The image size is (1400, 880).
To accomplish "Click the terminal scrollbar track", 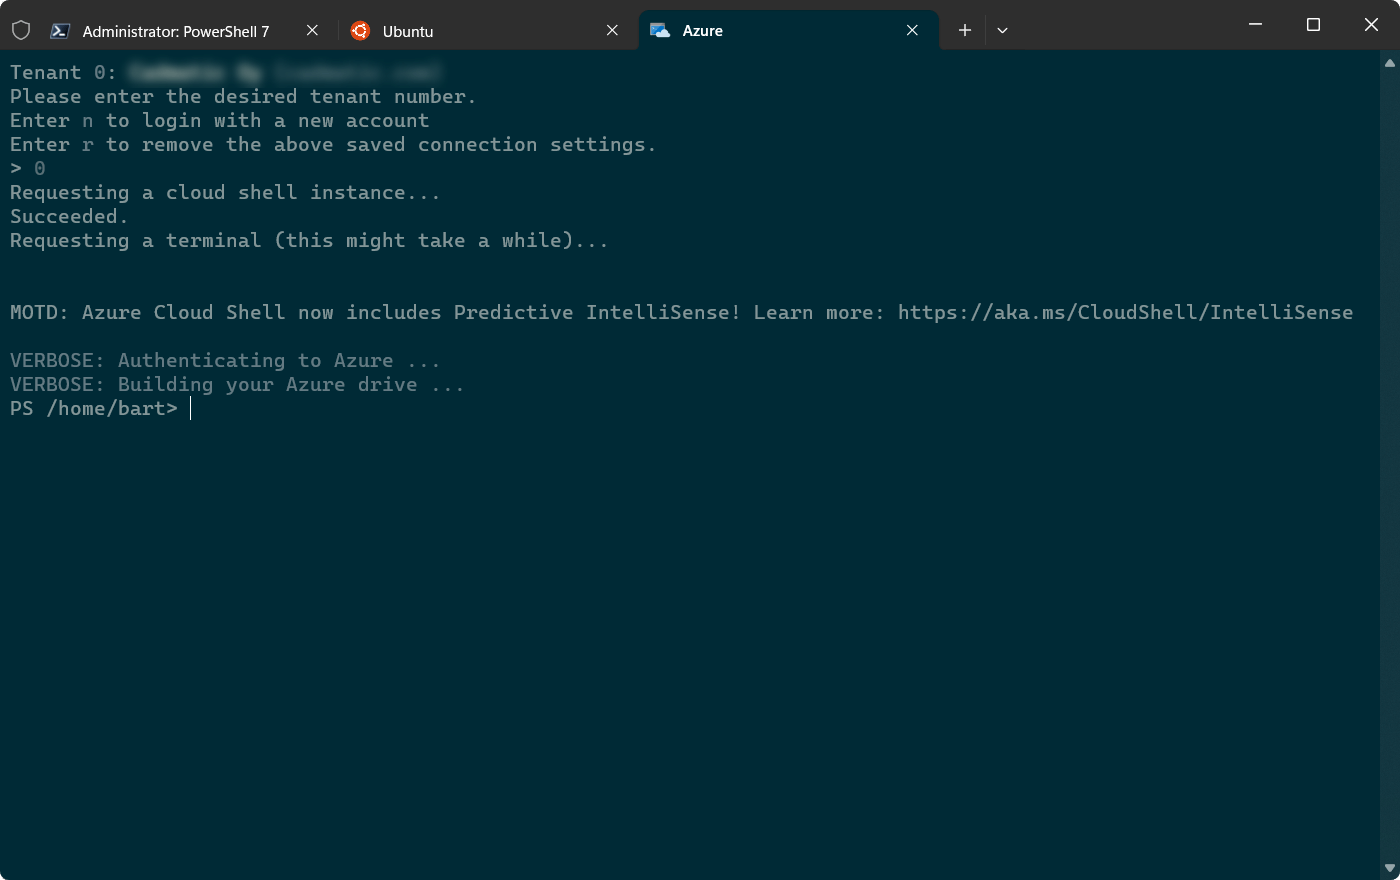I will click(1391, 450).
